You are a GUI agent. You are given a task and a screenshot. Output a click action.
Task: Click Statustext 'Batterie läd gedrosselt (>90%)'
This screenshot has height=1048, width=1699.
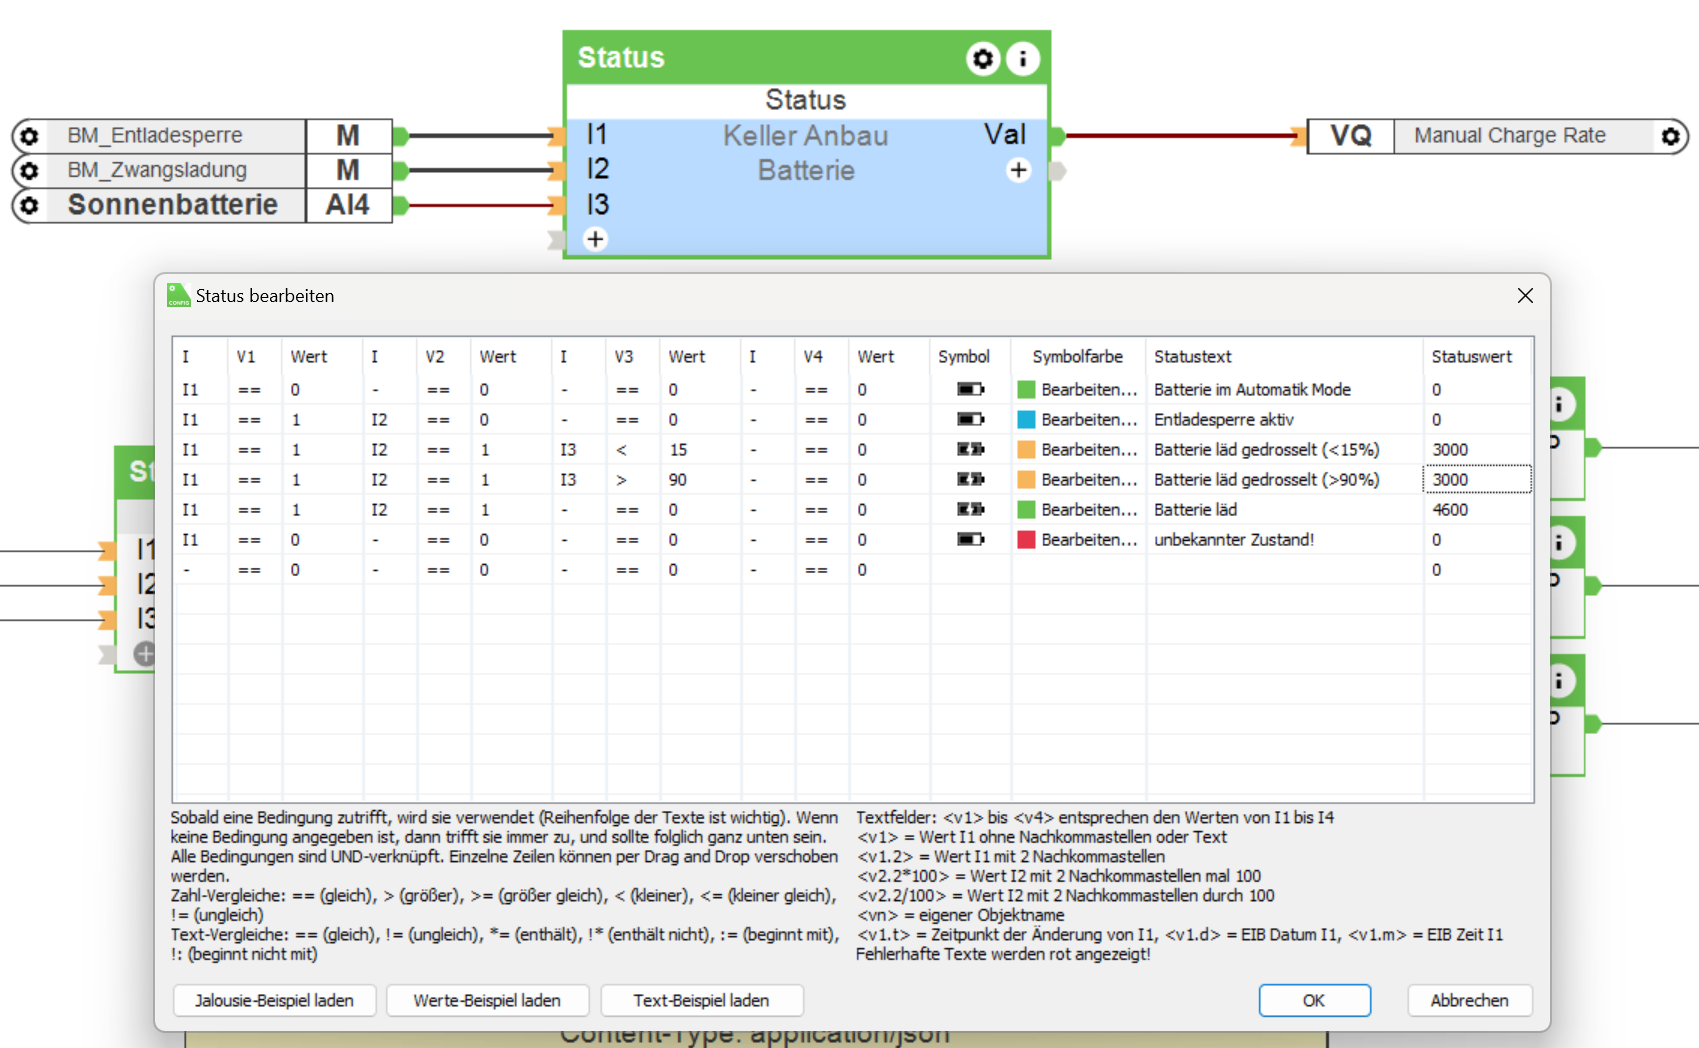1267,480
